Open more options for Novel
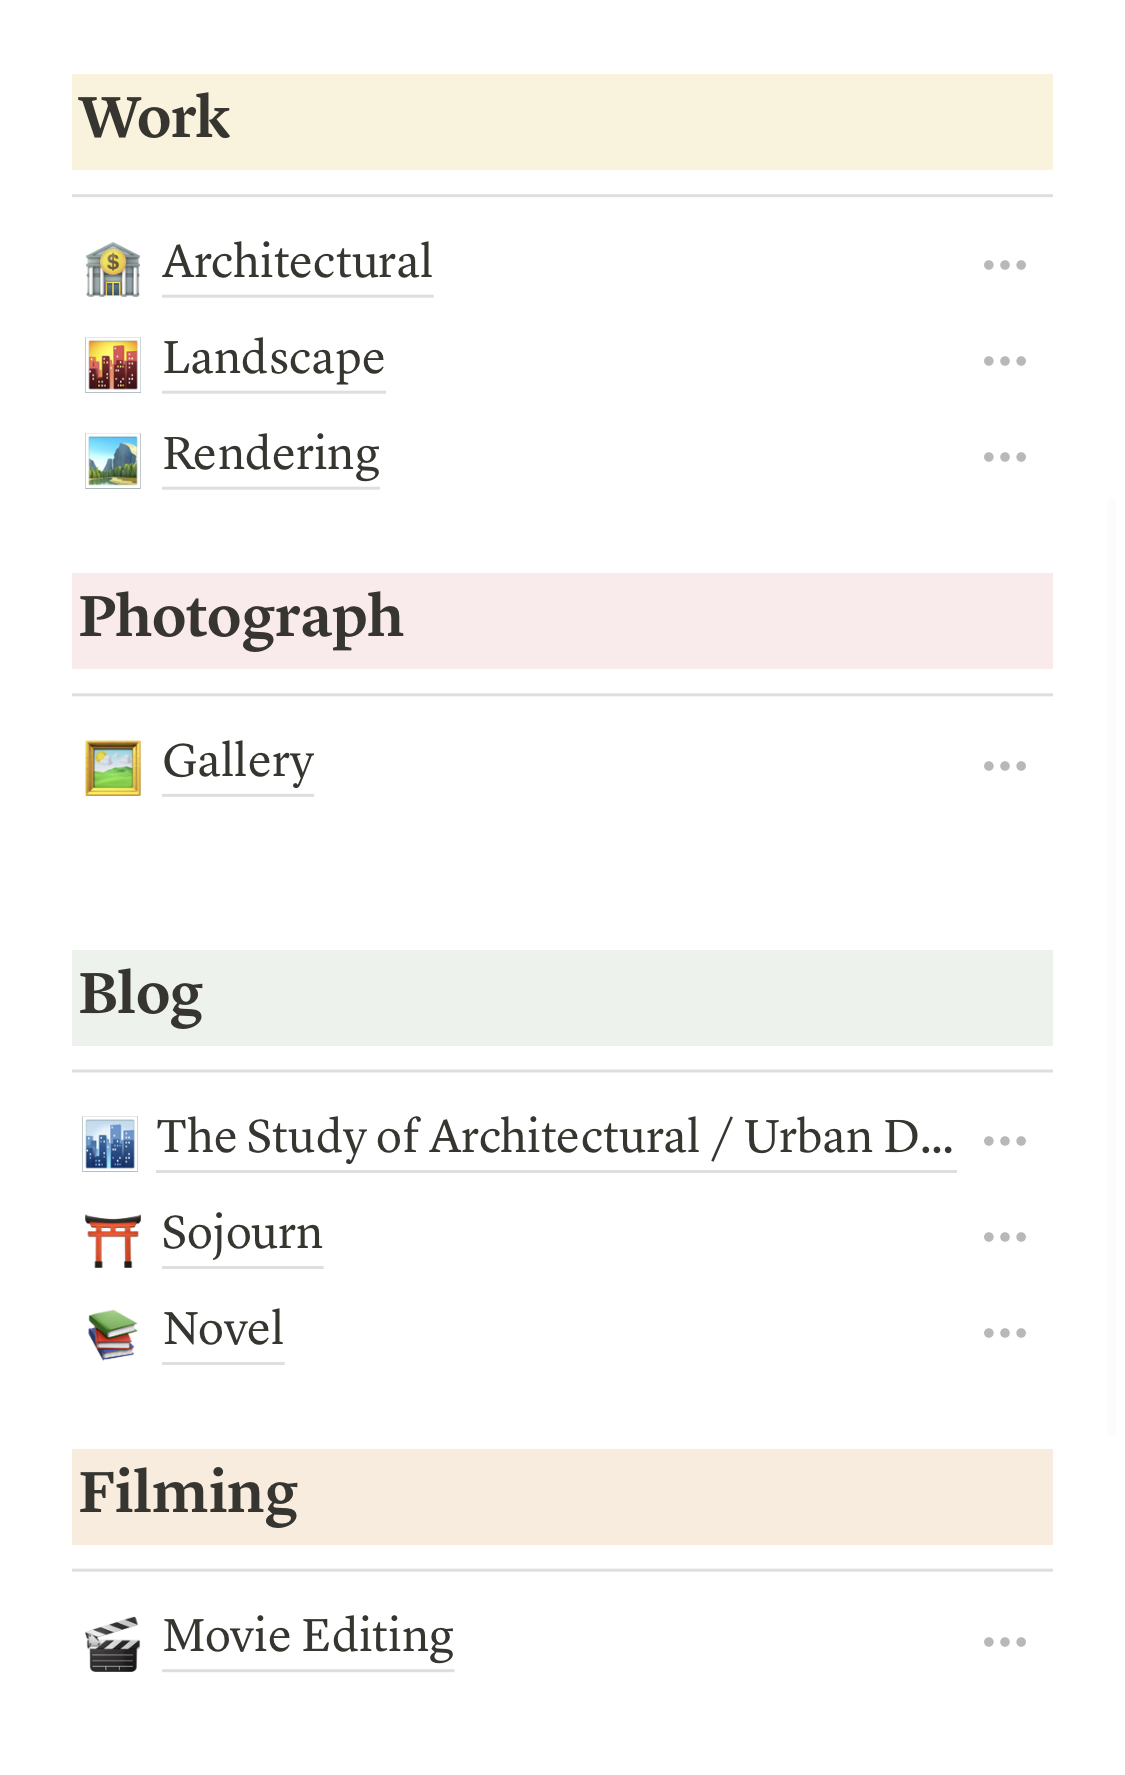Screen dimensions: 1125x1775 [1004, 1333]
